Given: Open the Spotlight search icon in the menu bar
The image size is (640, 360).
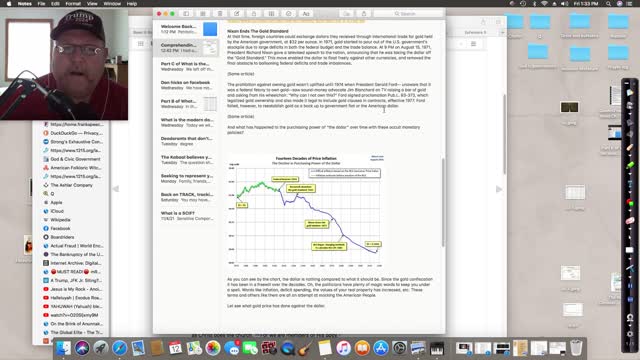Looking at the screenshot, I should tap(608, 4).
